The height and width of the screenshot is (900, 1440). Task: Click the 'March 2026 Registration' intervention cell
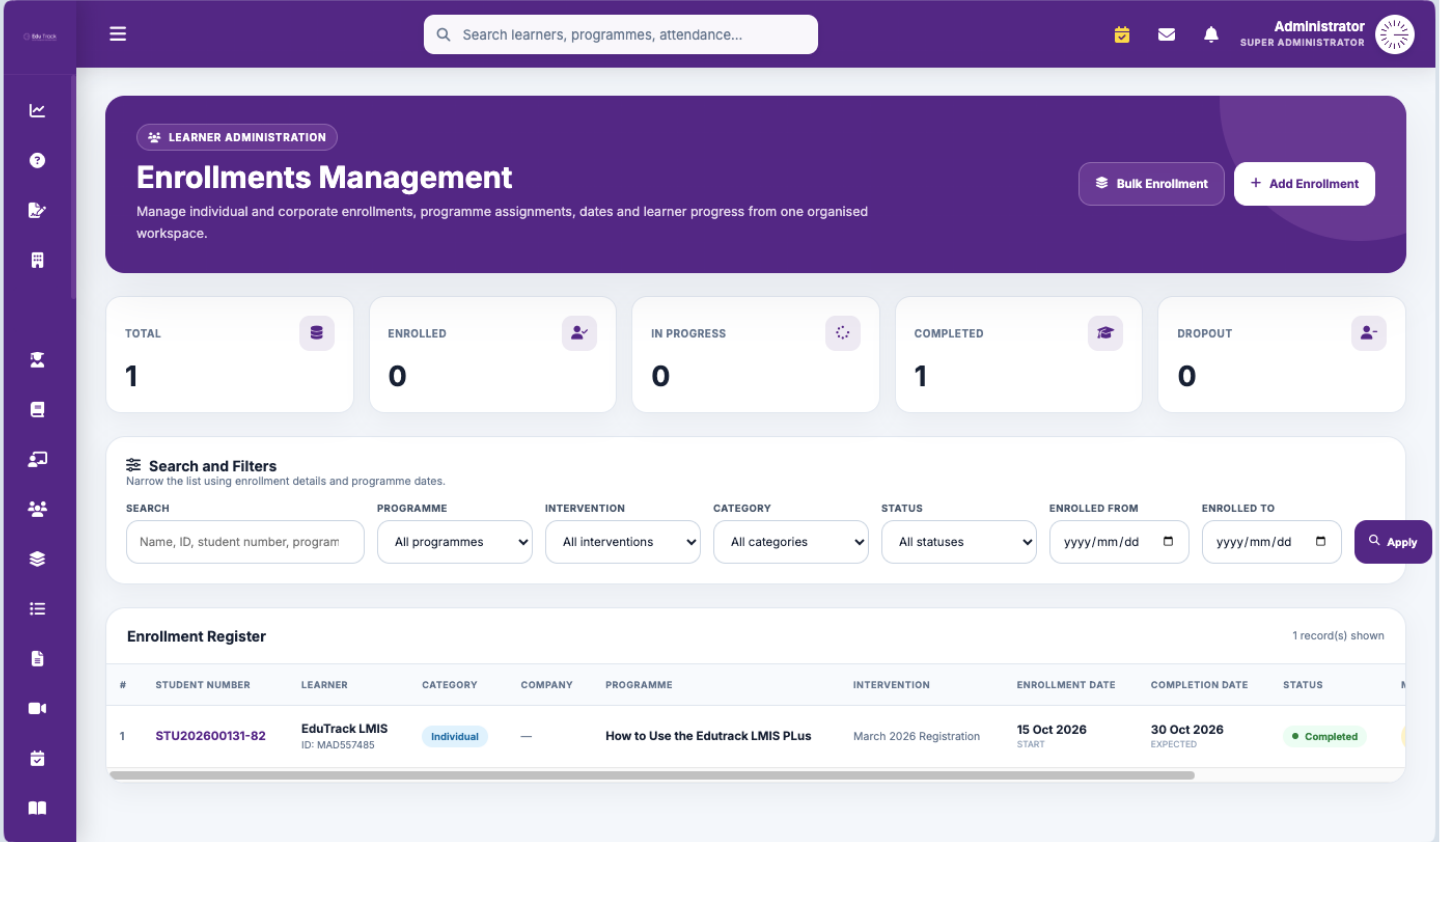pos(916,737)
